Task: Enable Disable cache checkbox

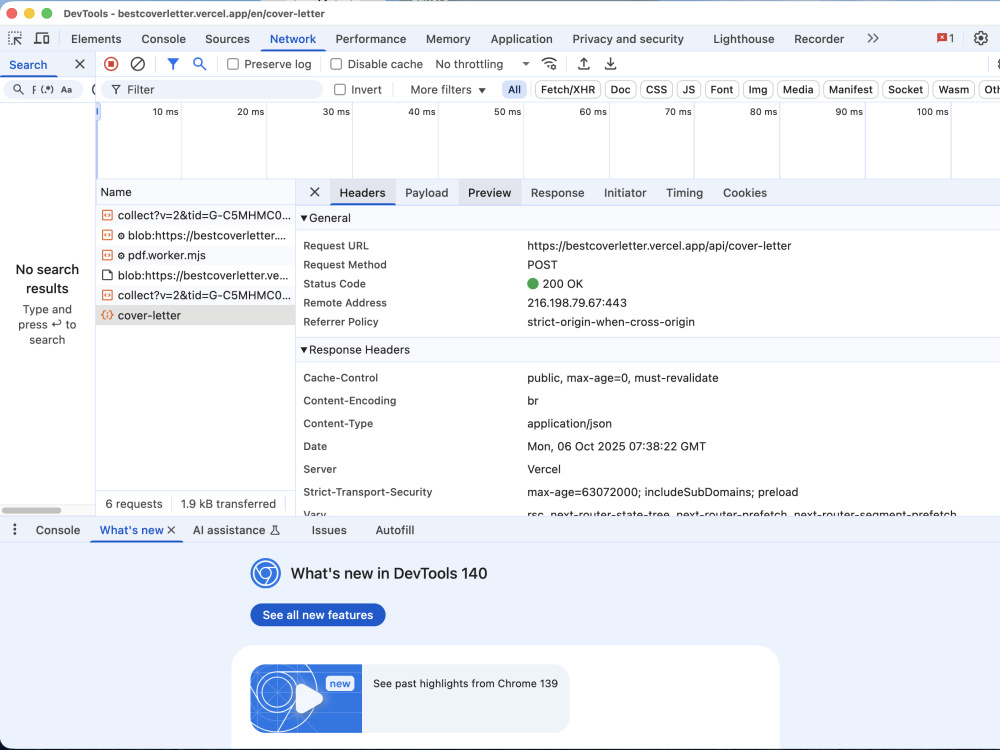Action: [x=336, y=64]
